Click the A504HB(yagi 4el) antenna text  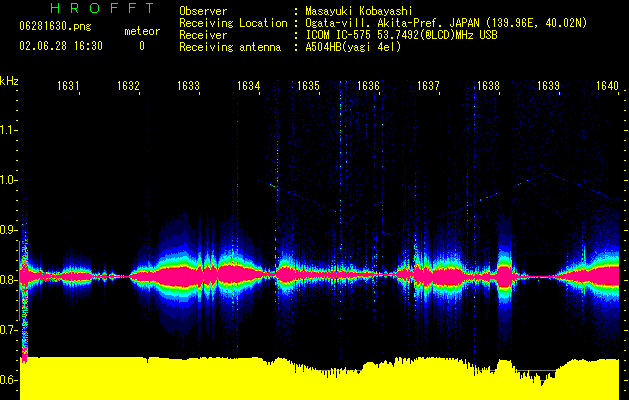[353, 47]
